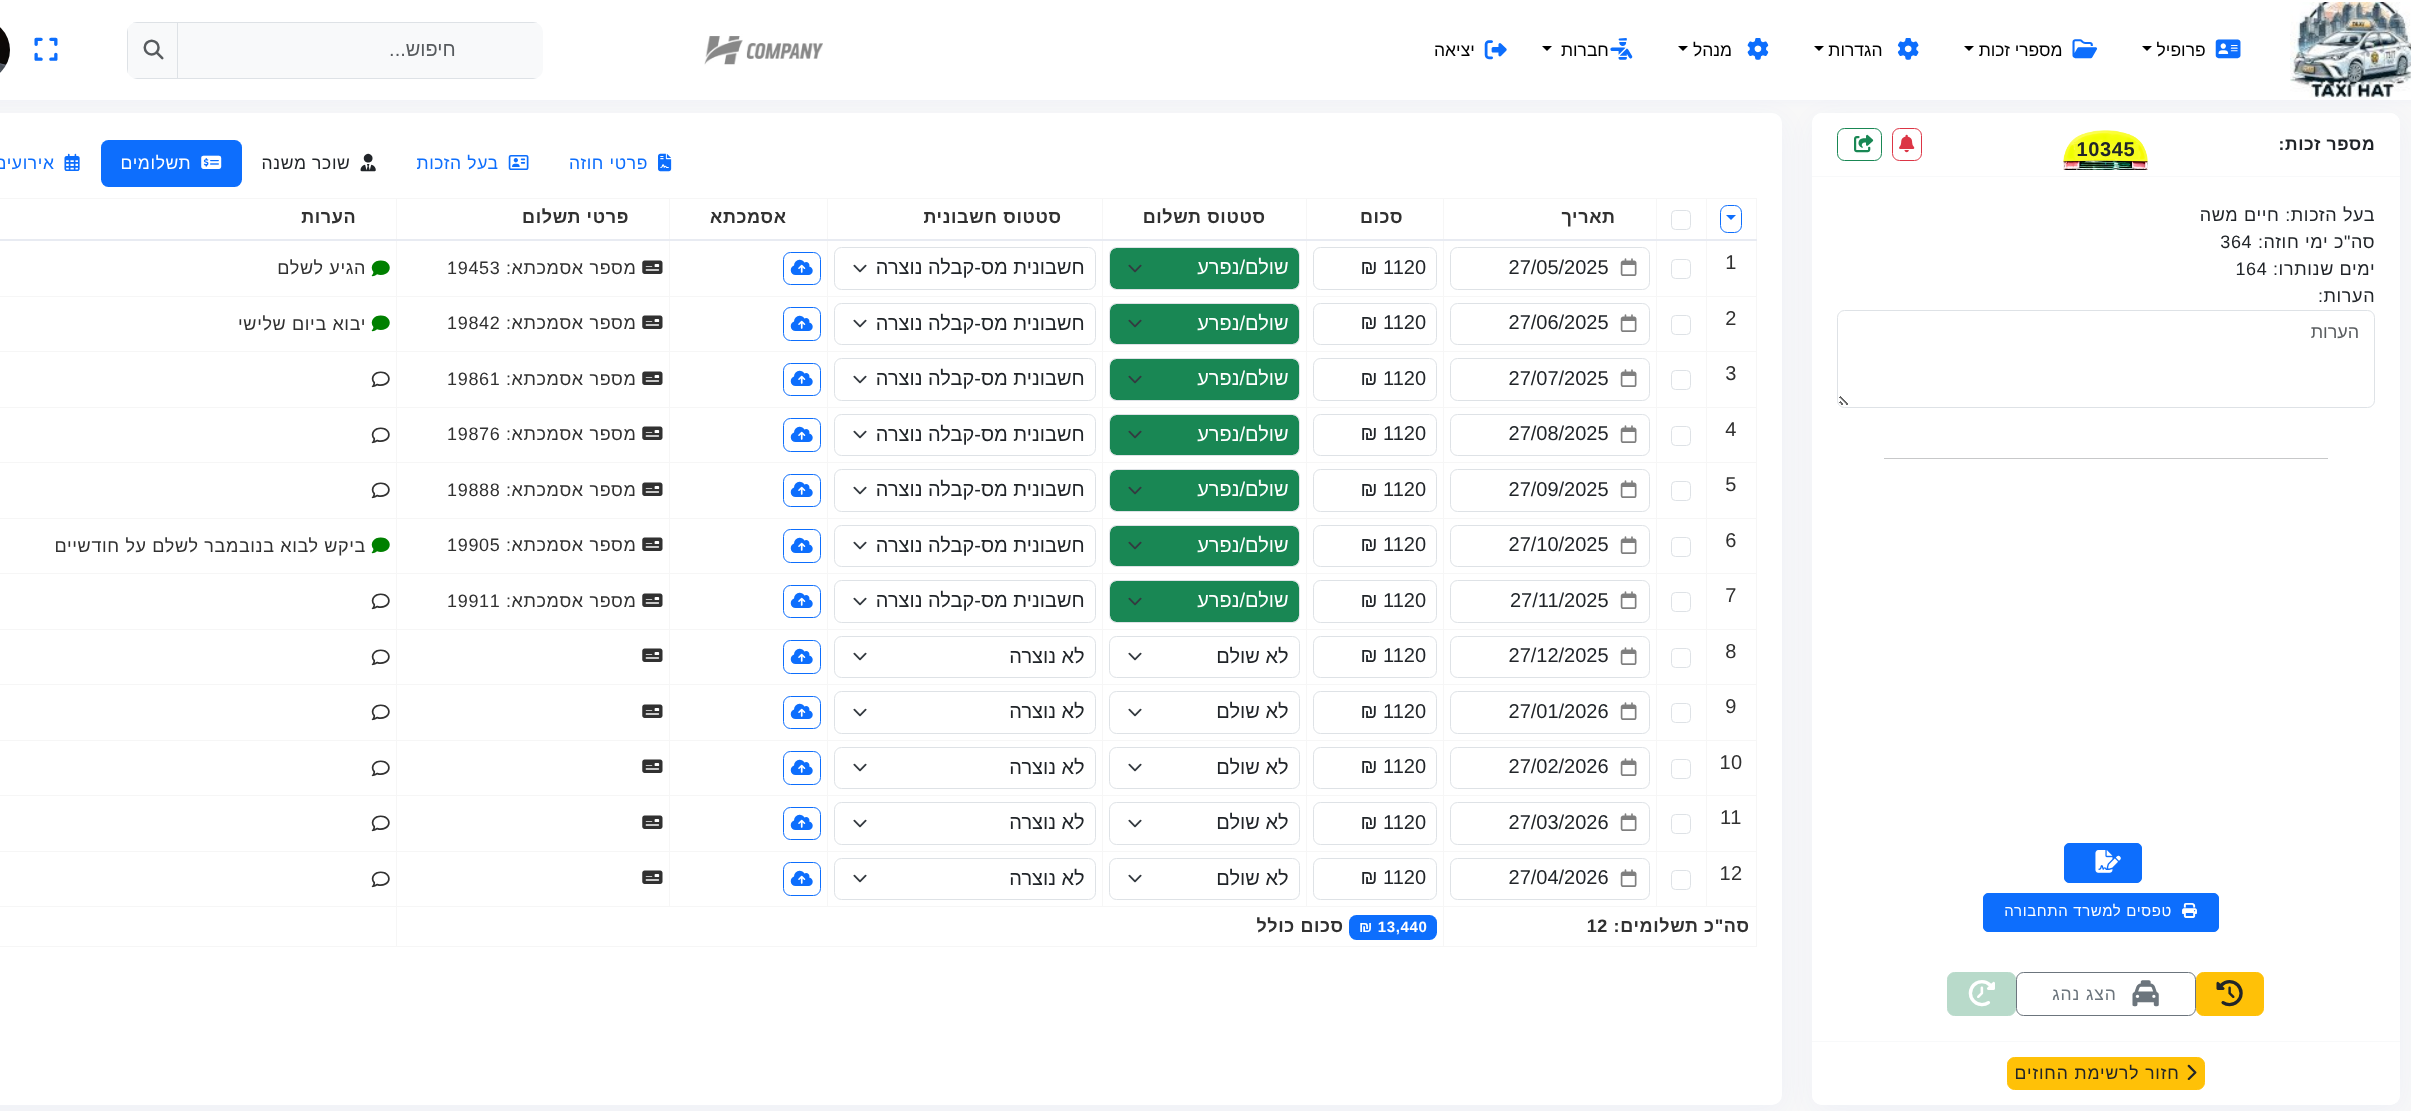Open comment bubble in row 3
Screen dimensions: 2411x1111
pyautogui.click(x=380, y=379)
